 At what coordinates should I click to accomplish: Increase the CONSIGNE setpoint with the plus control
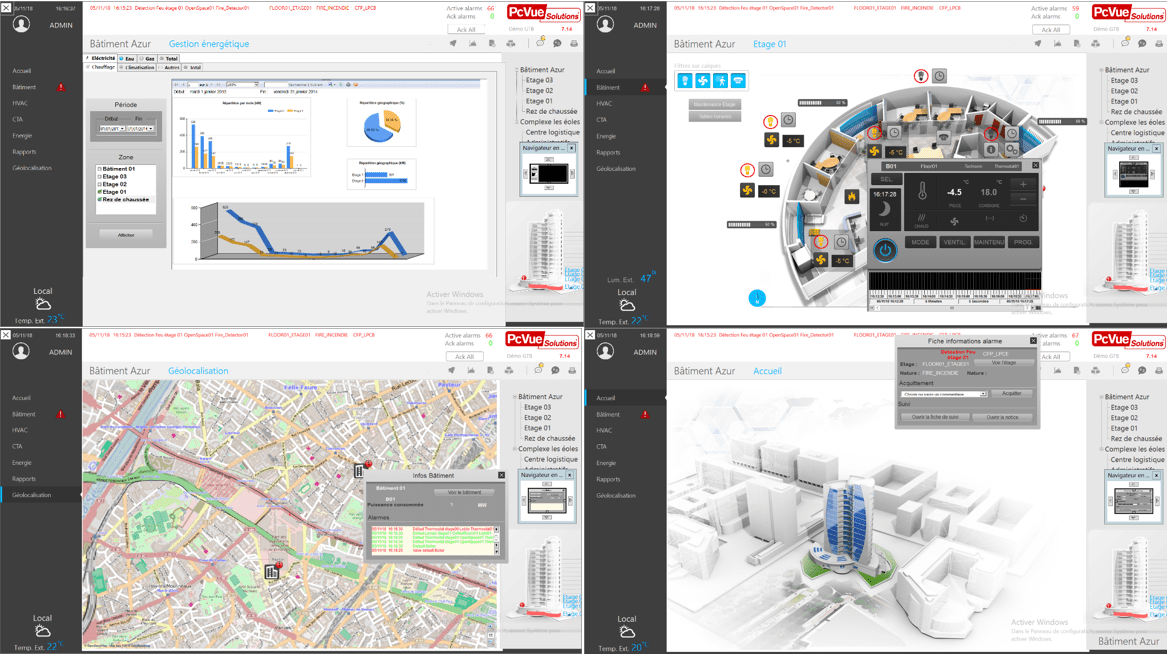click(x=1023, y=184)
